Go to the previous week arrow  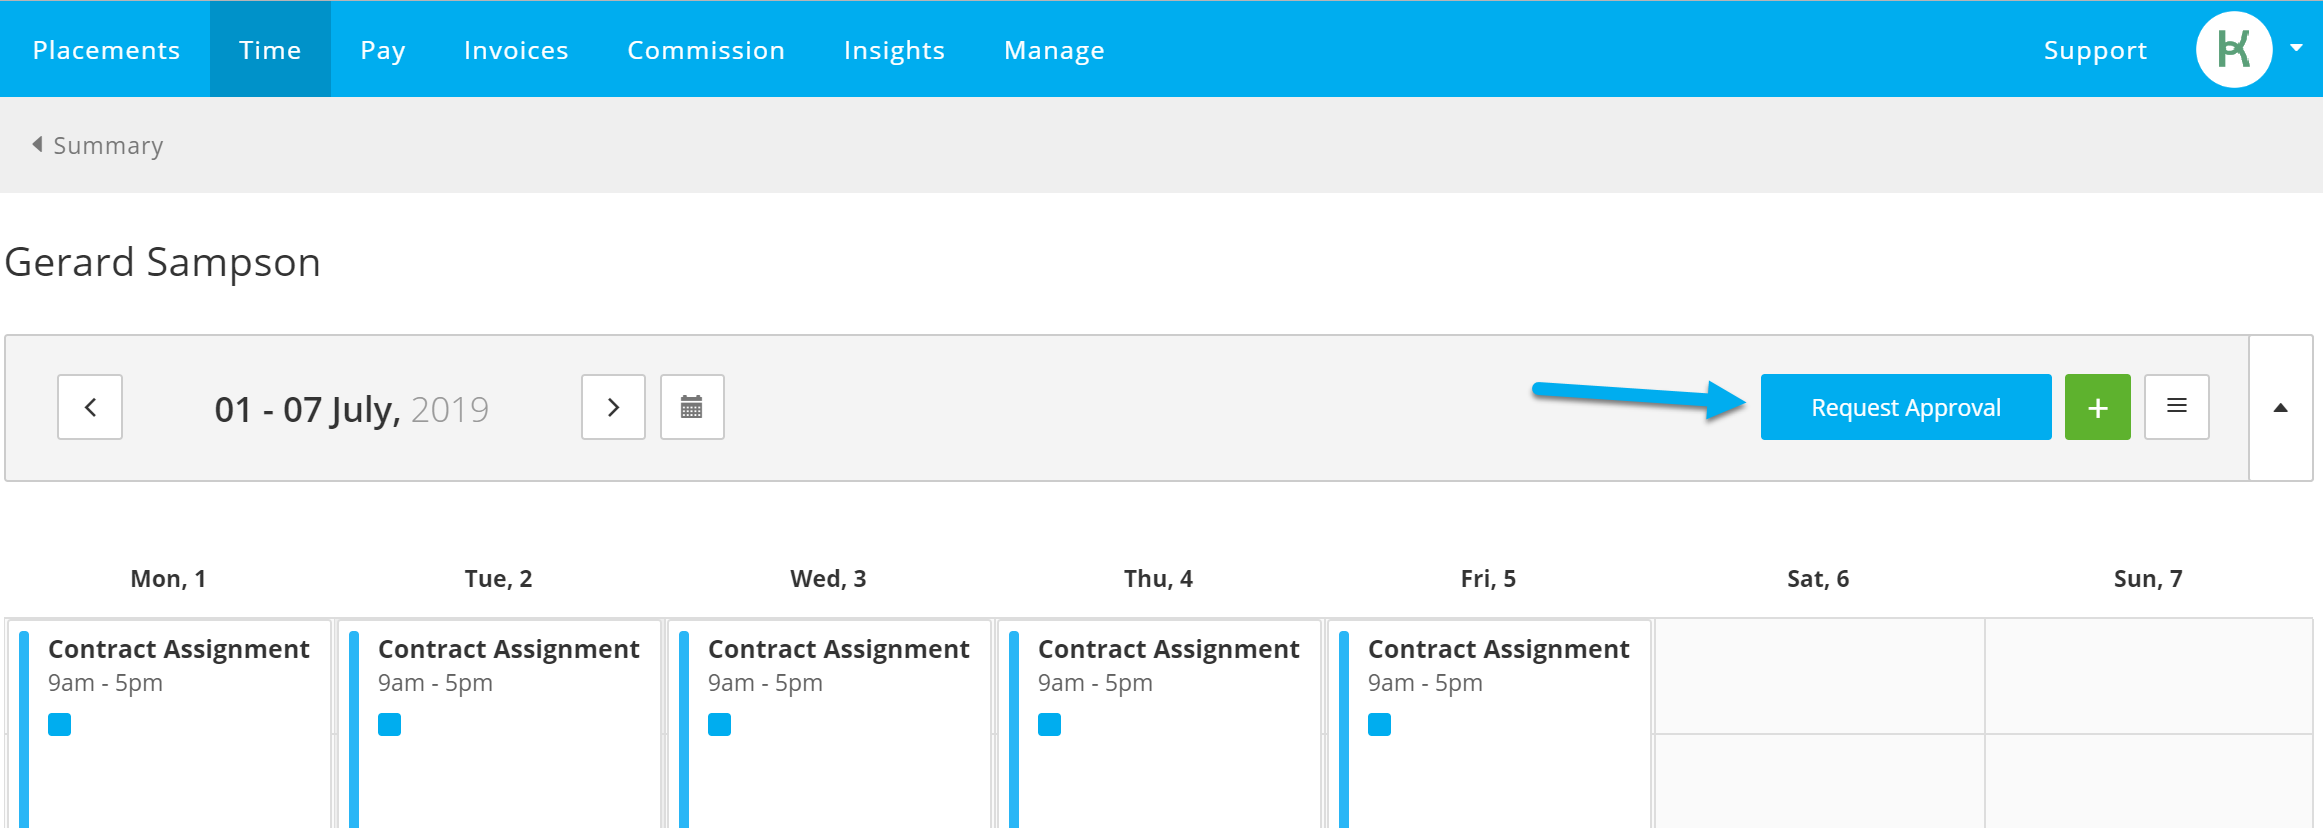[x=90, y=407]
